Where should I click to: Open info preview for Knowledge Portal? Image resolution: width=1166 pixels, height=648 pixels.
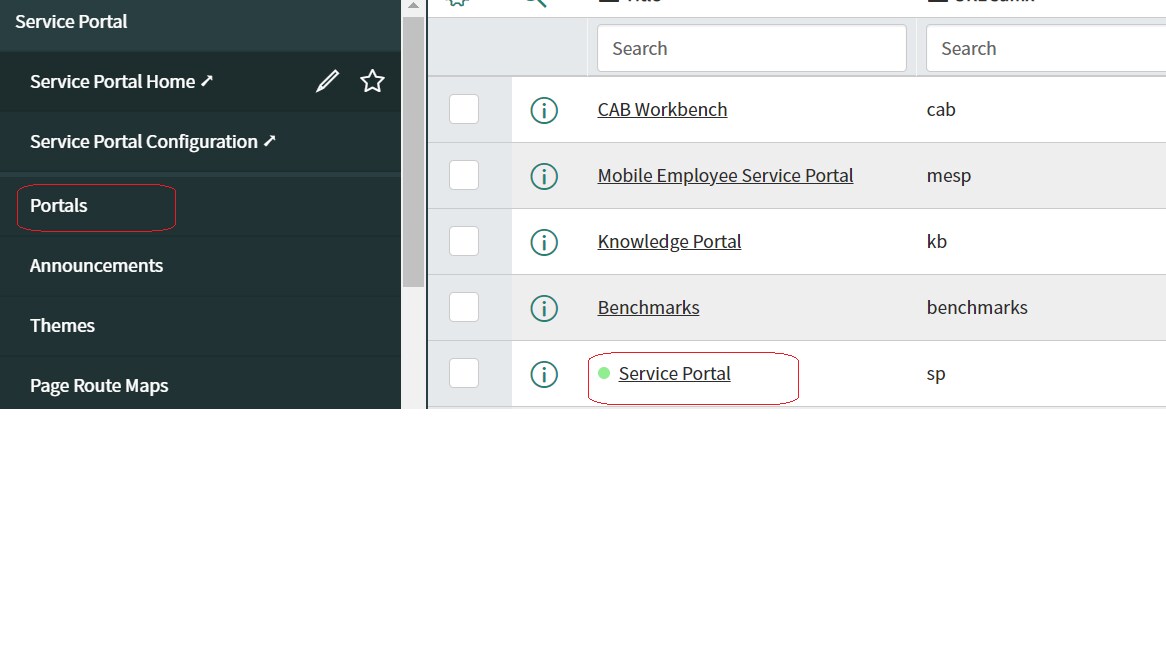(x=544, y=242)
